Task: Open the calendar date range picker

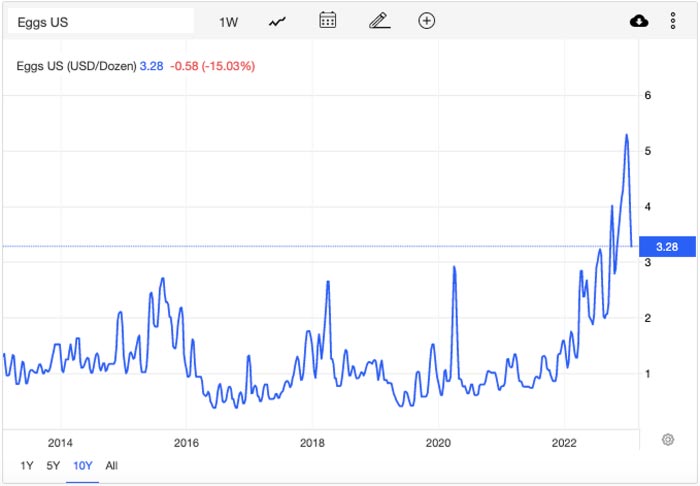Action: pyautogui.click(x=328, y=21)
